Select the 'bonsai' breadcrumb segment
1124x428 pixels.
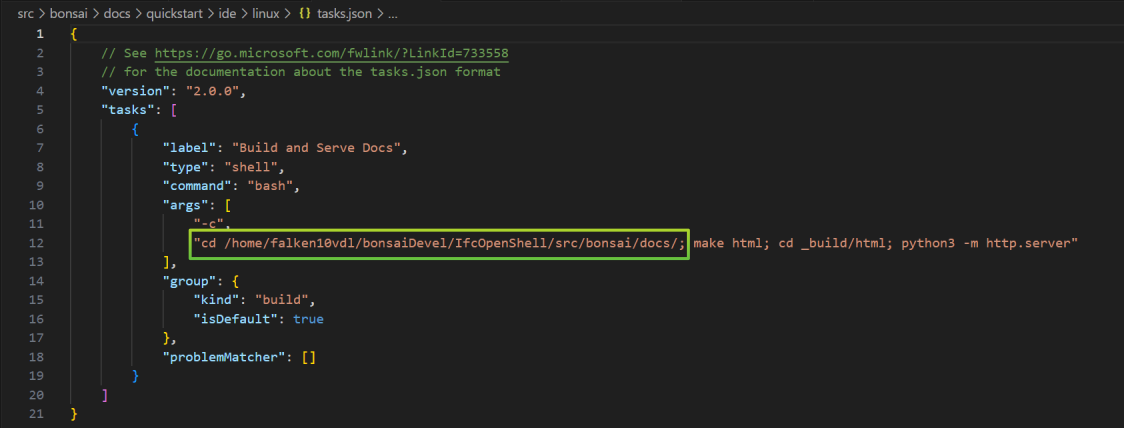click(68, 14)
